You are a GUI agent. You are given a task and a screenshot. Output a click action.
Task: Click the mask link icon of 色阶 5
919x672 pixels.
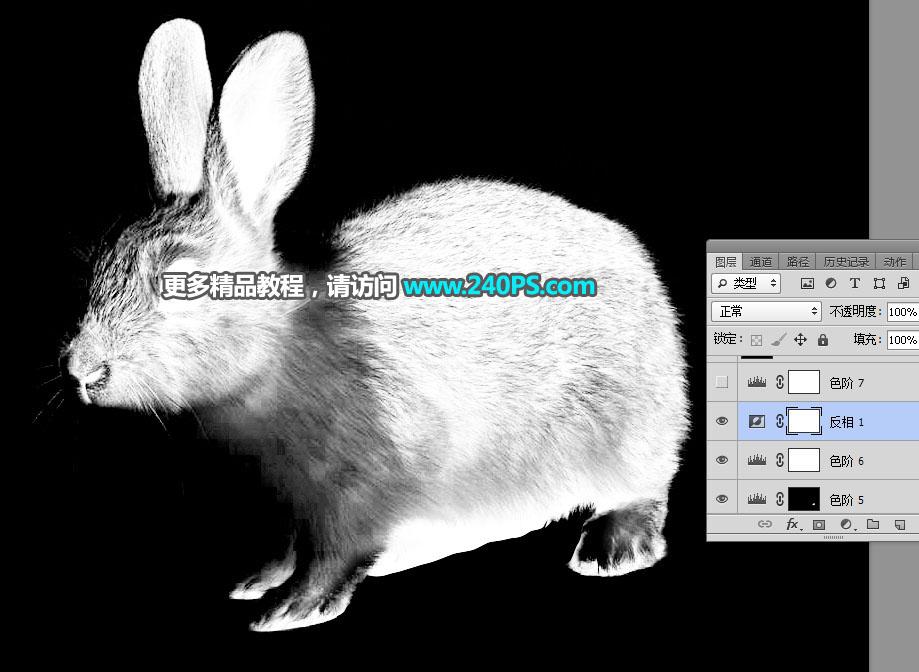tap(780, 499)
